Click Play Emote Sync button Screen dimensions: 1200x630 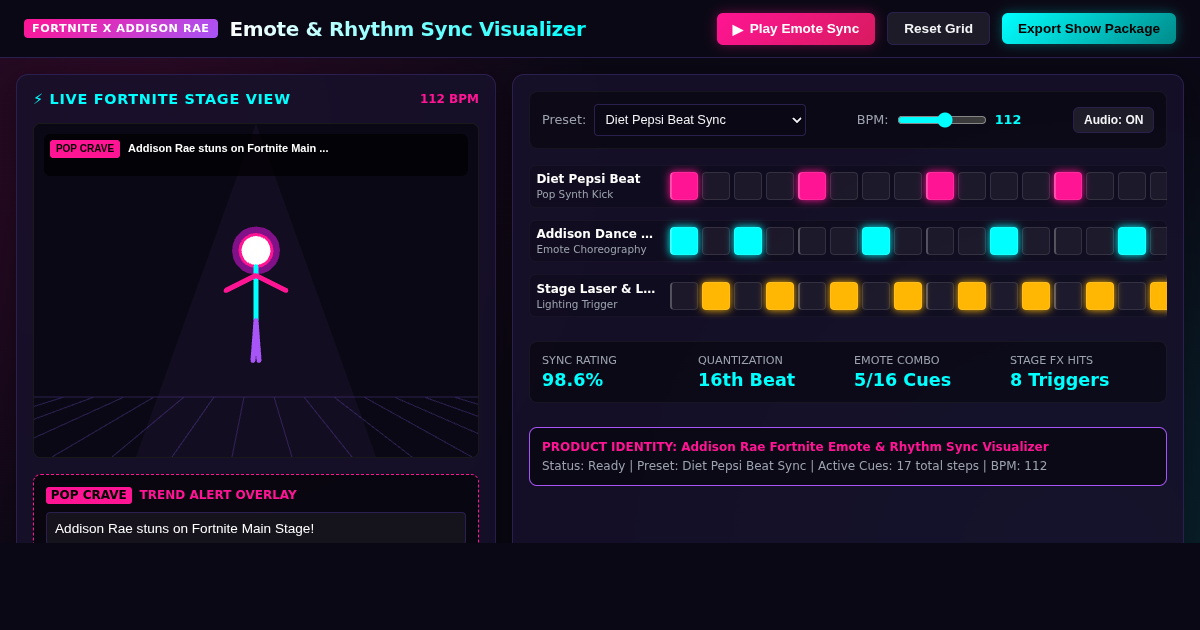[796, 29]
